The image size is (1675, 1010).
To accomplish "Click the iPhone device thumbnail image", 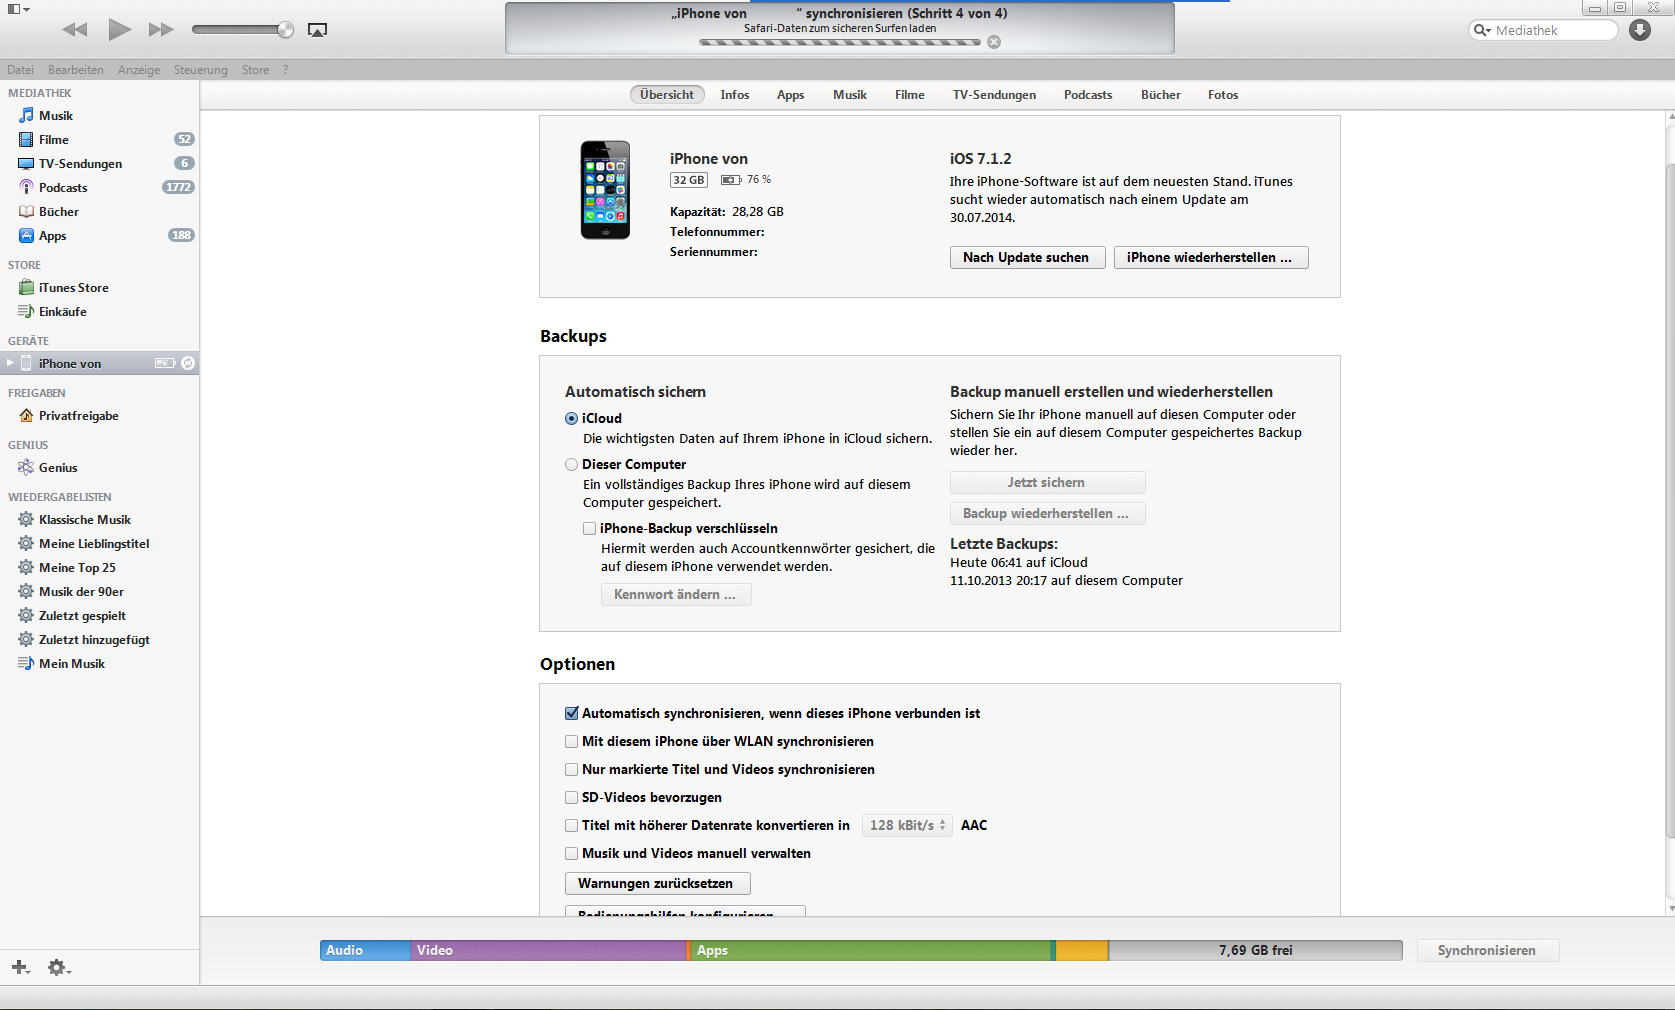I will coord(606,190).
